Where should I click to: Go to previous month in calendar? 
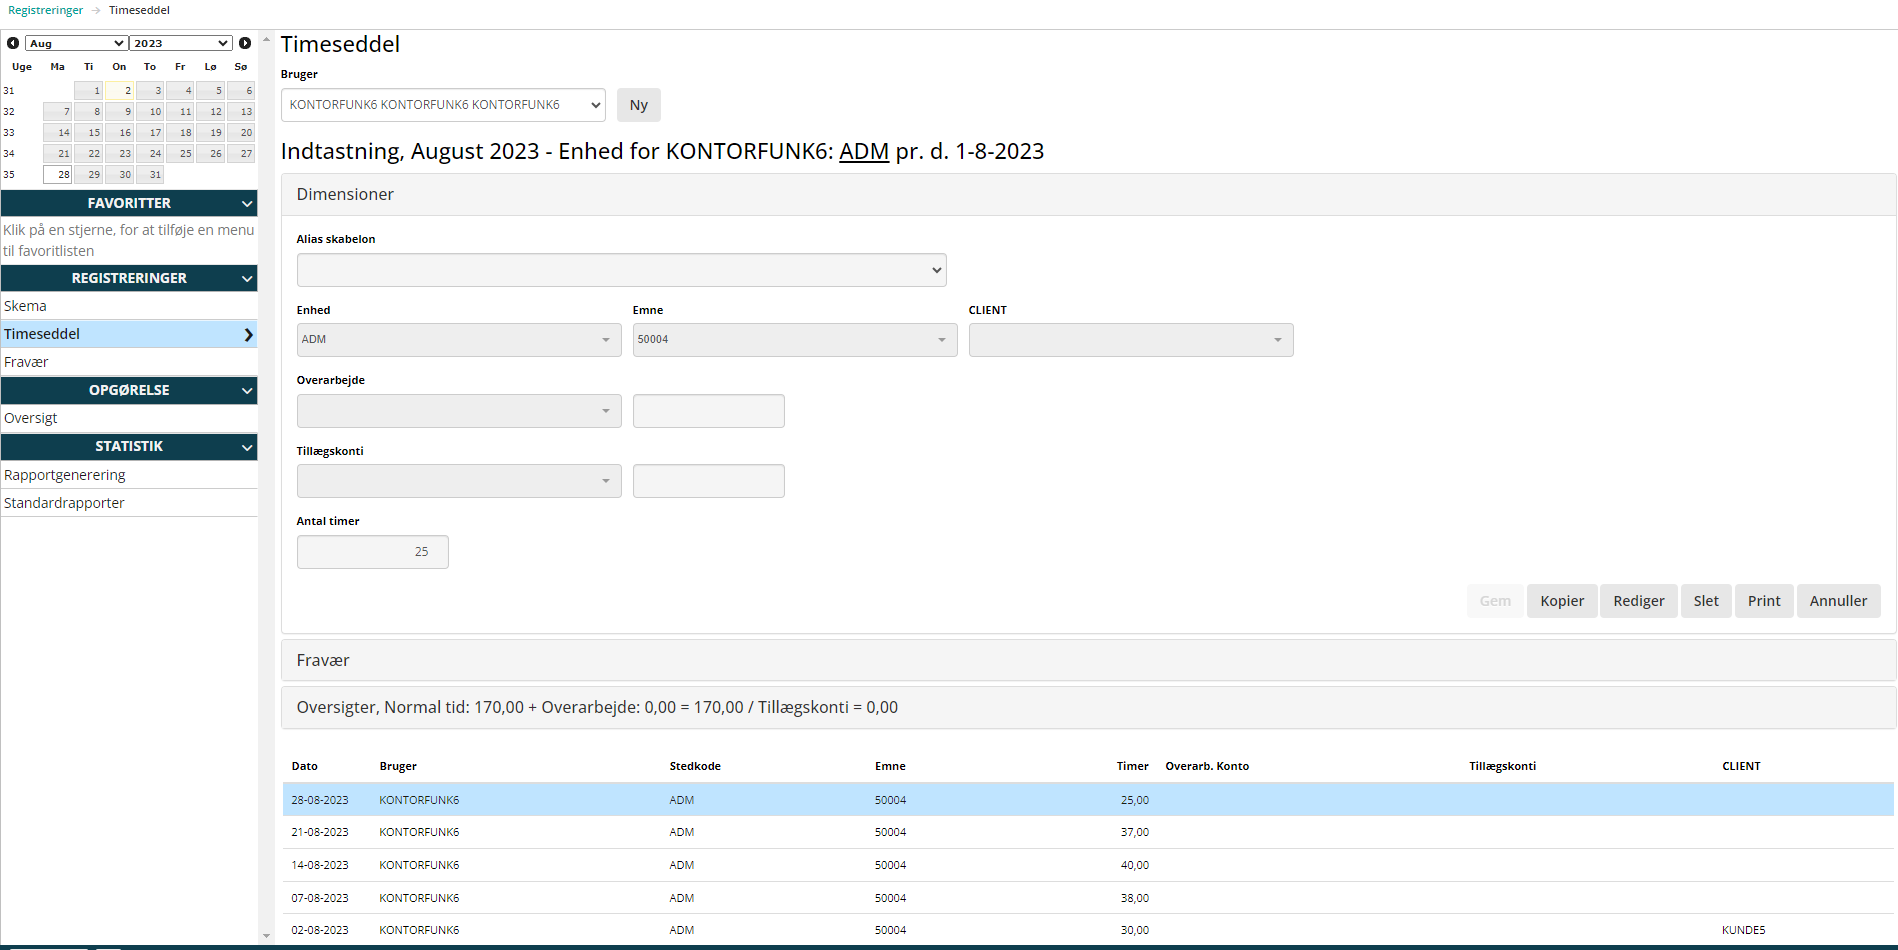13,43
